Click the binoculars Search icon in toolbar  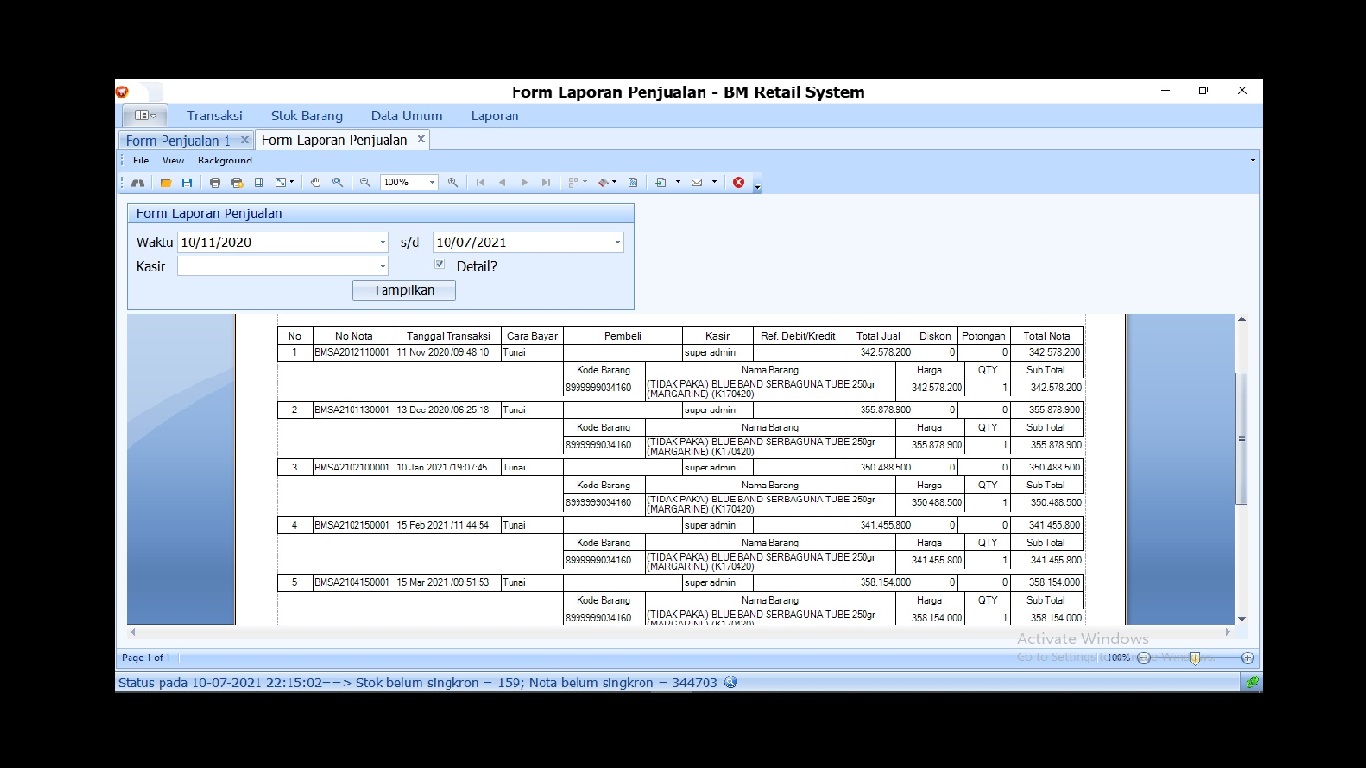coord(138,183)
